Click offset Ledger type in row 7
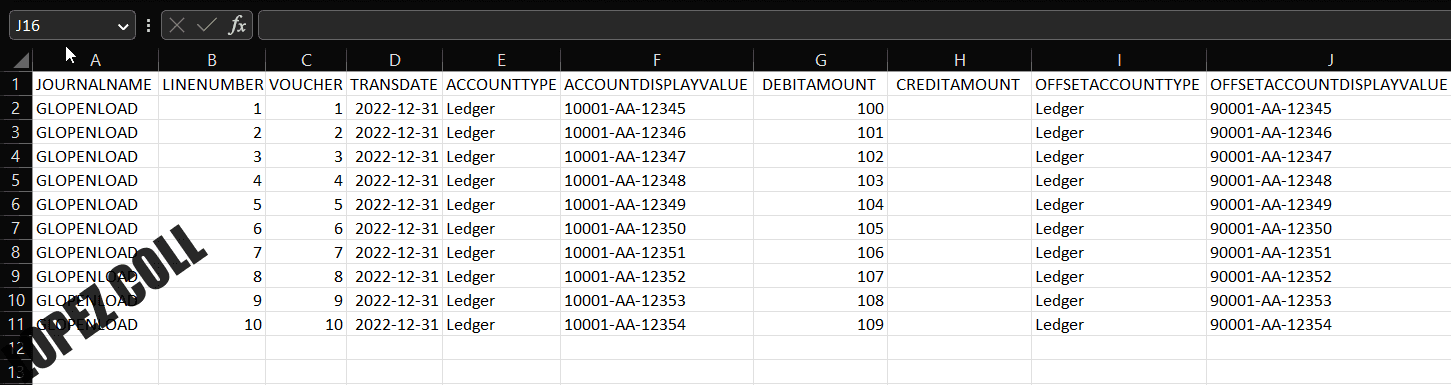 coord(1119,228)
